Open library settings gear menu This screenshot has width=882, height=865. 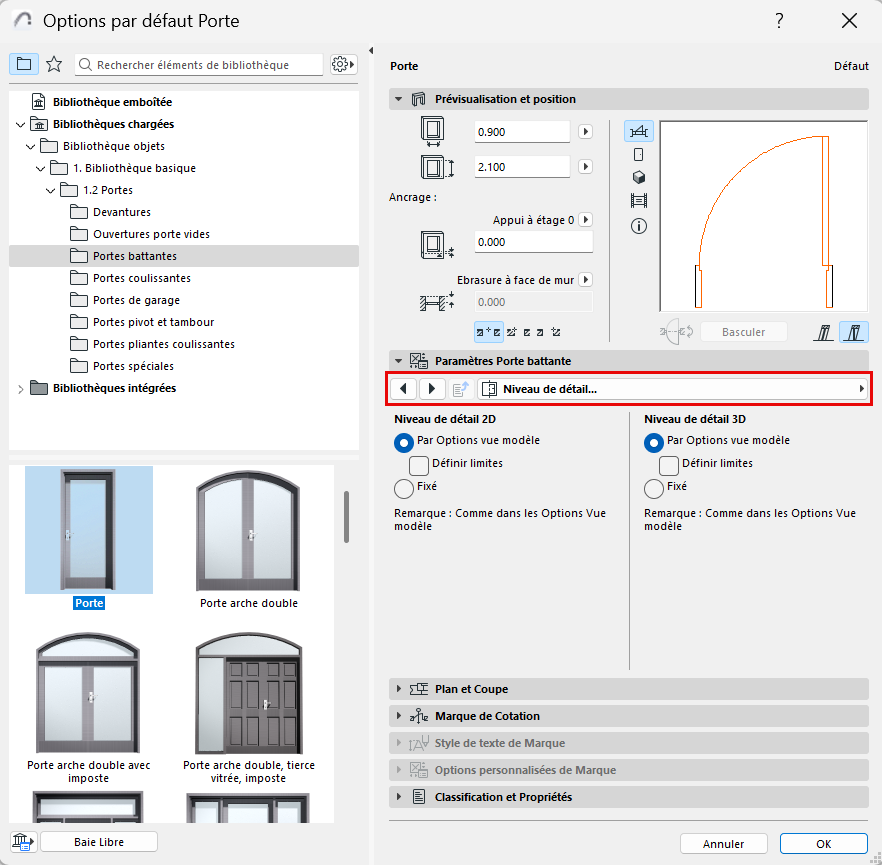point(343,64)
